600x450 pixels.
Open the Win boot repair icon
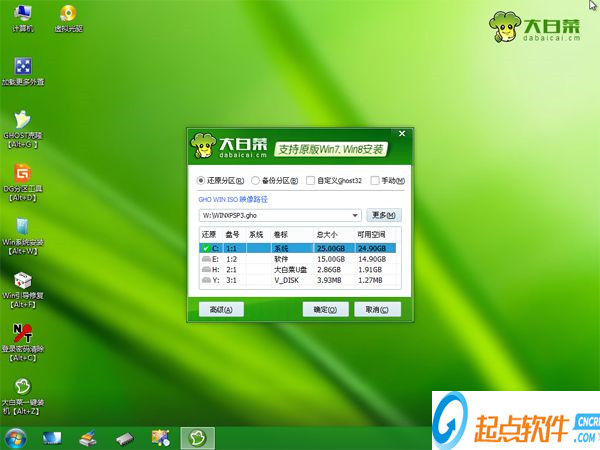[23, 290]
